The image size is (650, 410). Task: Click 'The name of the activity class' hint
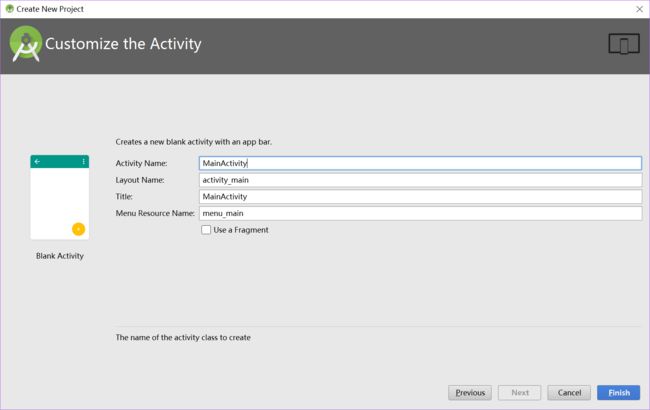point(183,337)
